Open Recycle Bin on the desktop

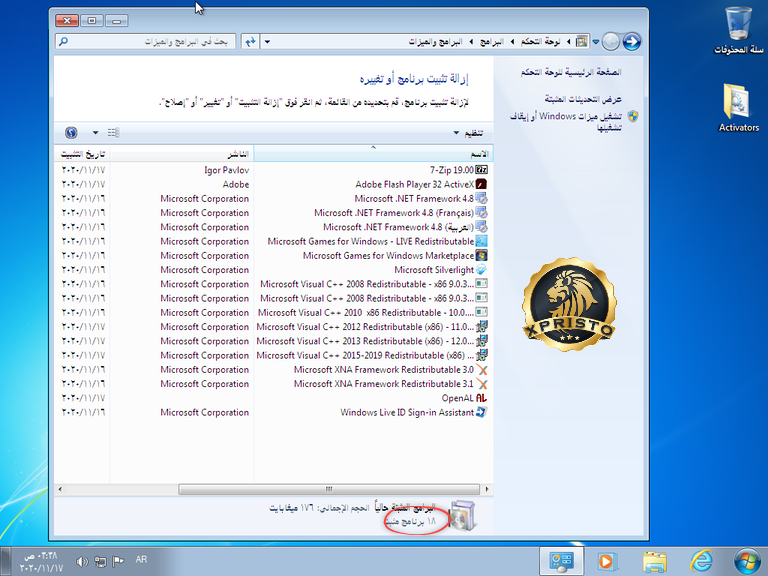[739, 29]
